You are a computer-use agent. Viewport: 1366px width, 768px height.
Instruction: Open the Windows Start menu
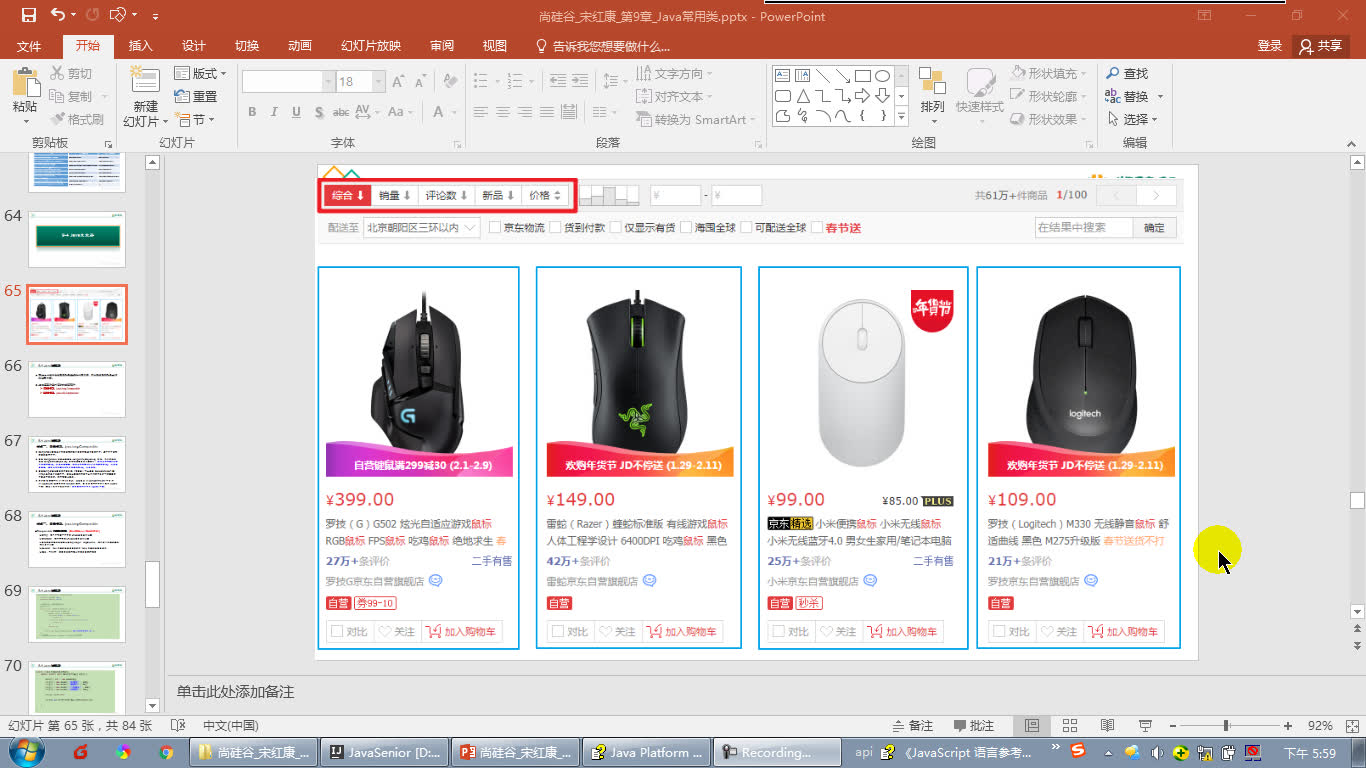click(27, 752)
